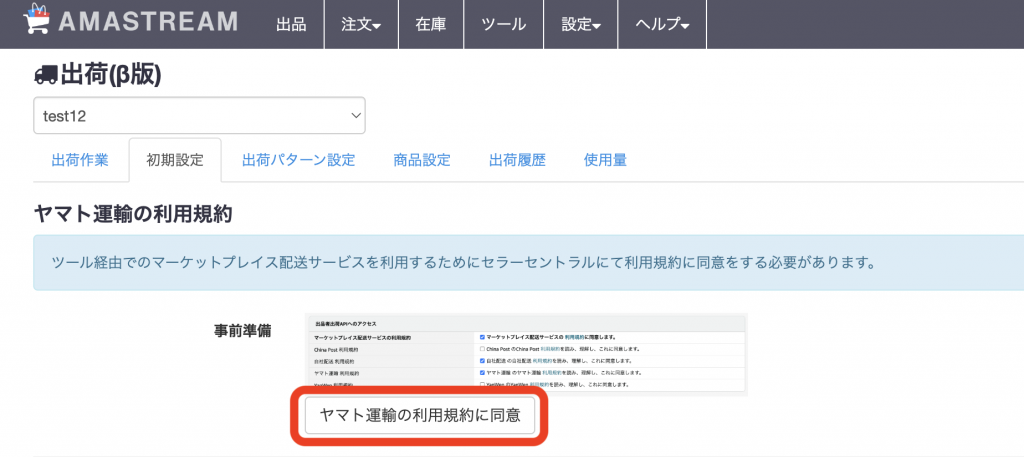Click the blue info notice about セラーセントラル

click(528, 262)
